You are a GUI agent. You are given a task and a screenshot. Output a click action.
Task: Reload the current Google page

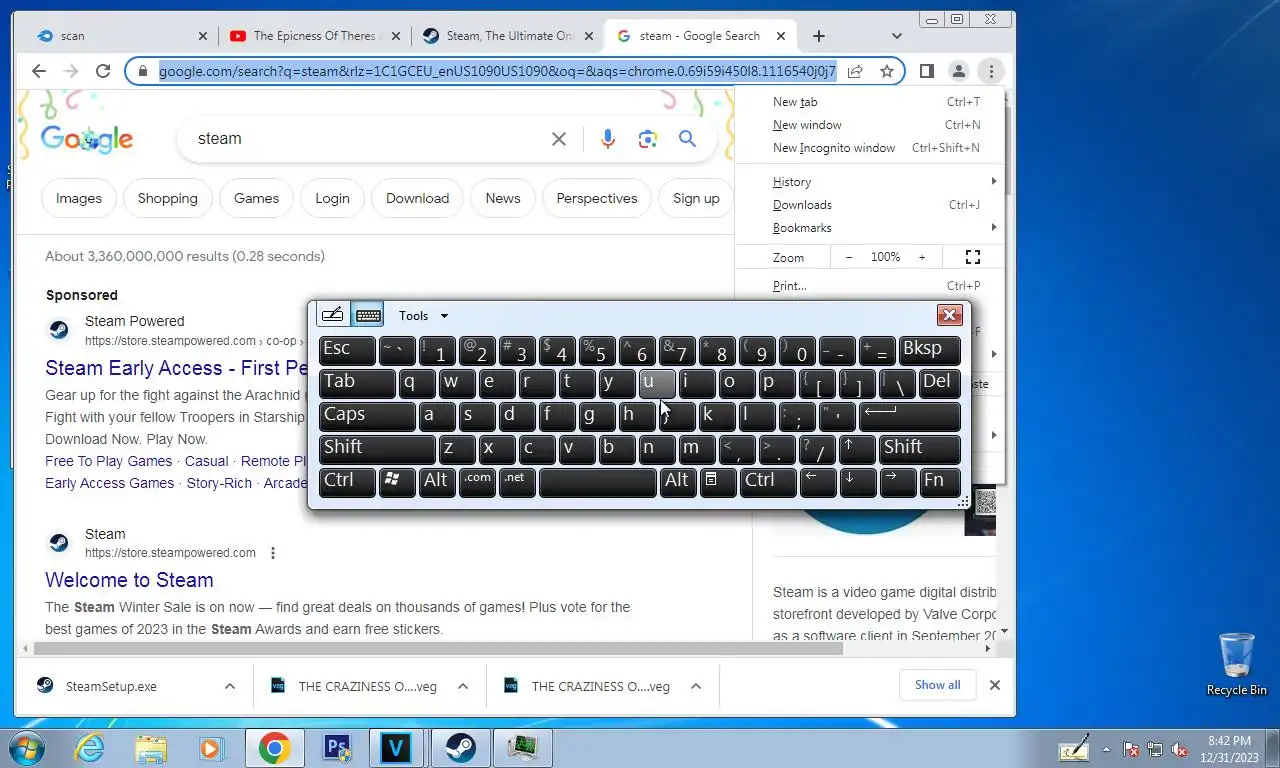coord(103,71)
